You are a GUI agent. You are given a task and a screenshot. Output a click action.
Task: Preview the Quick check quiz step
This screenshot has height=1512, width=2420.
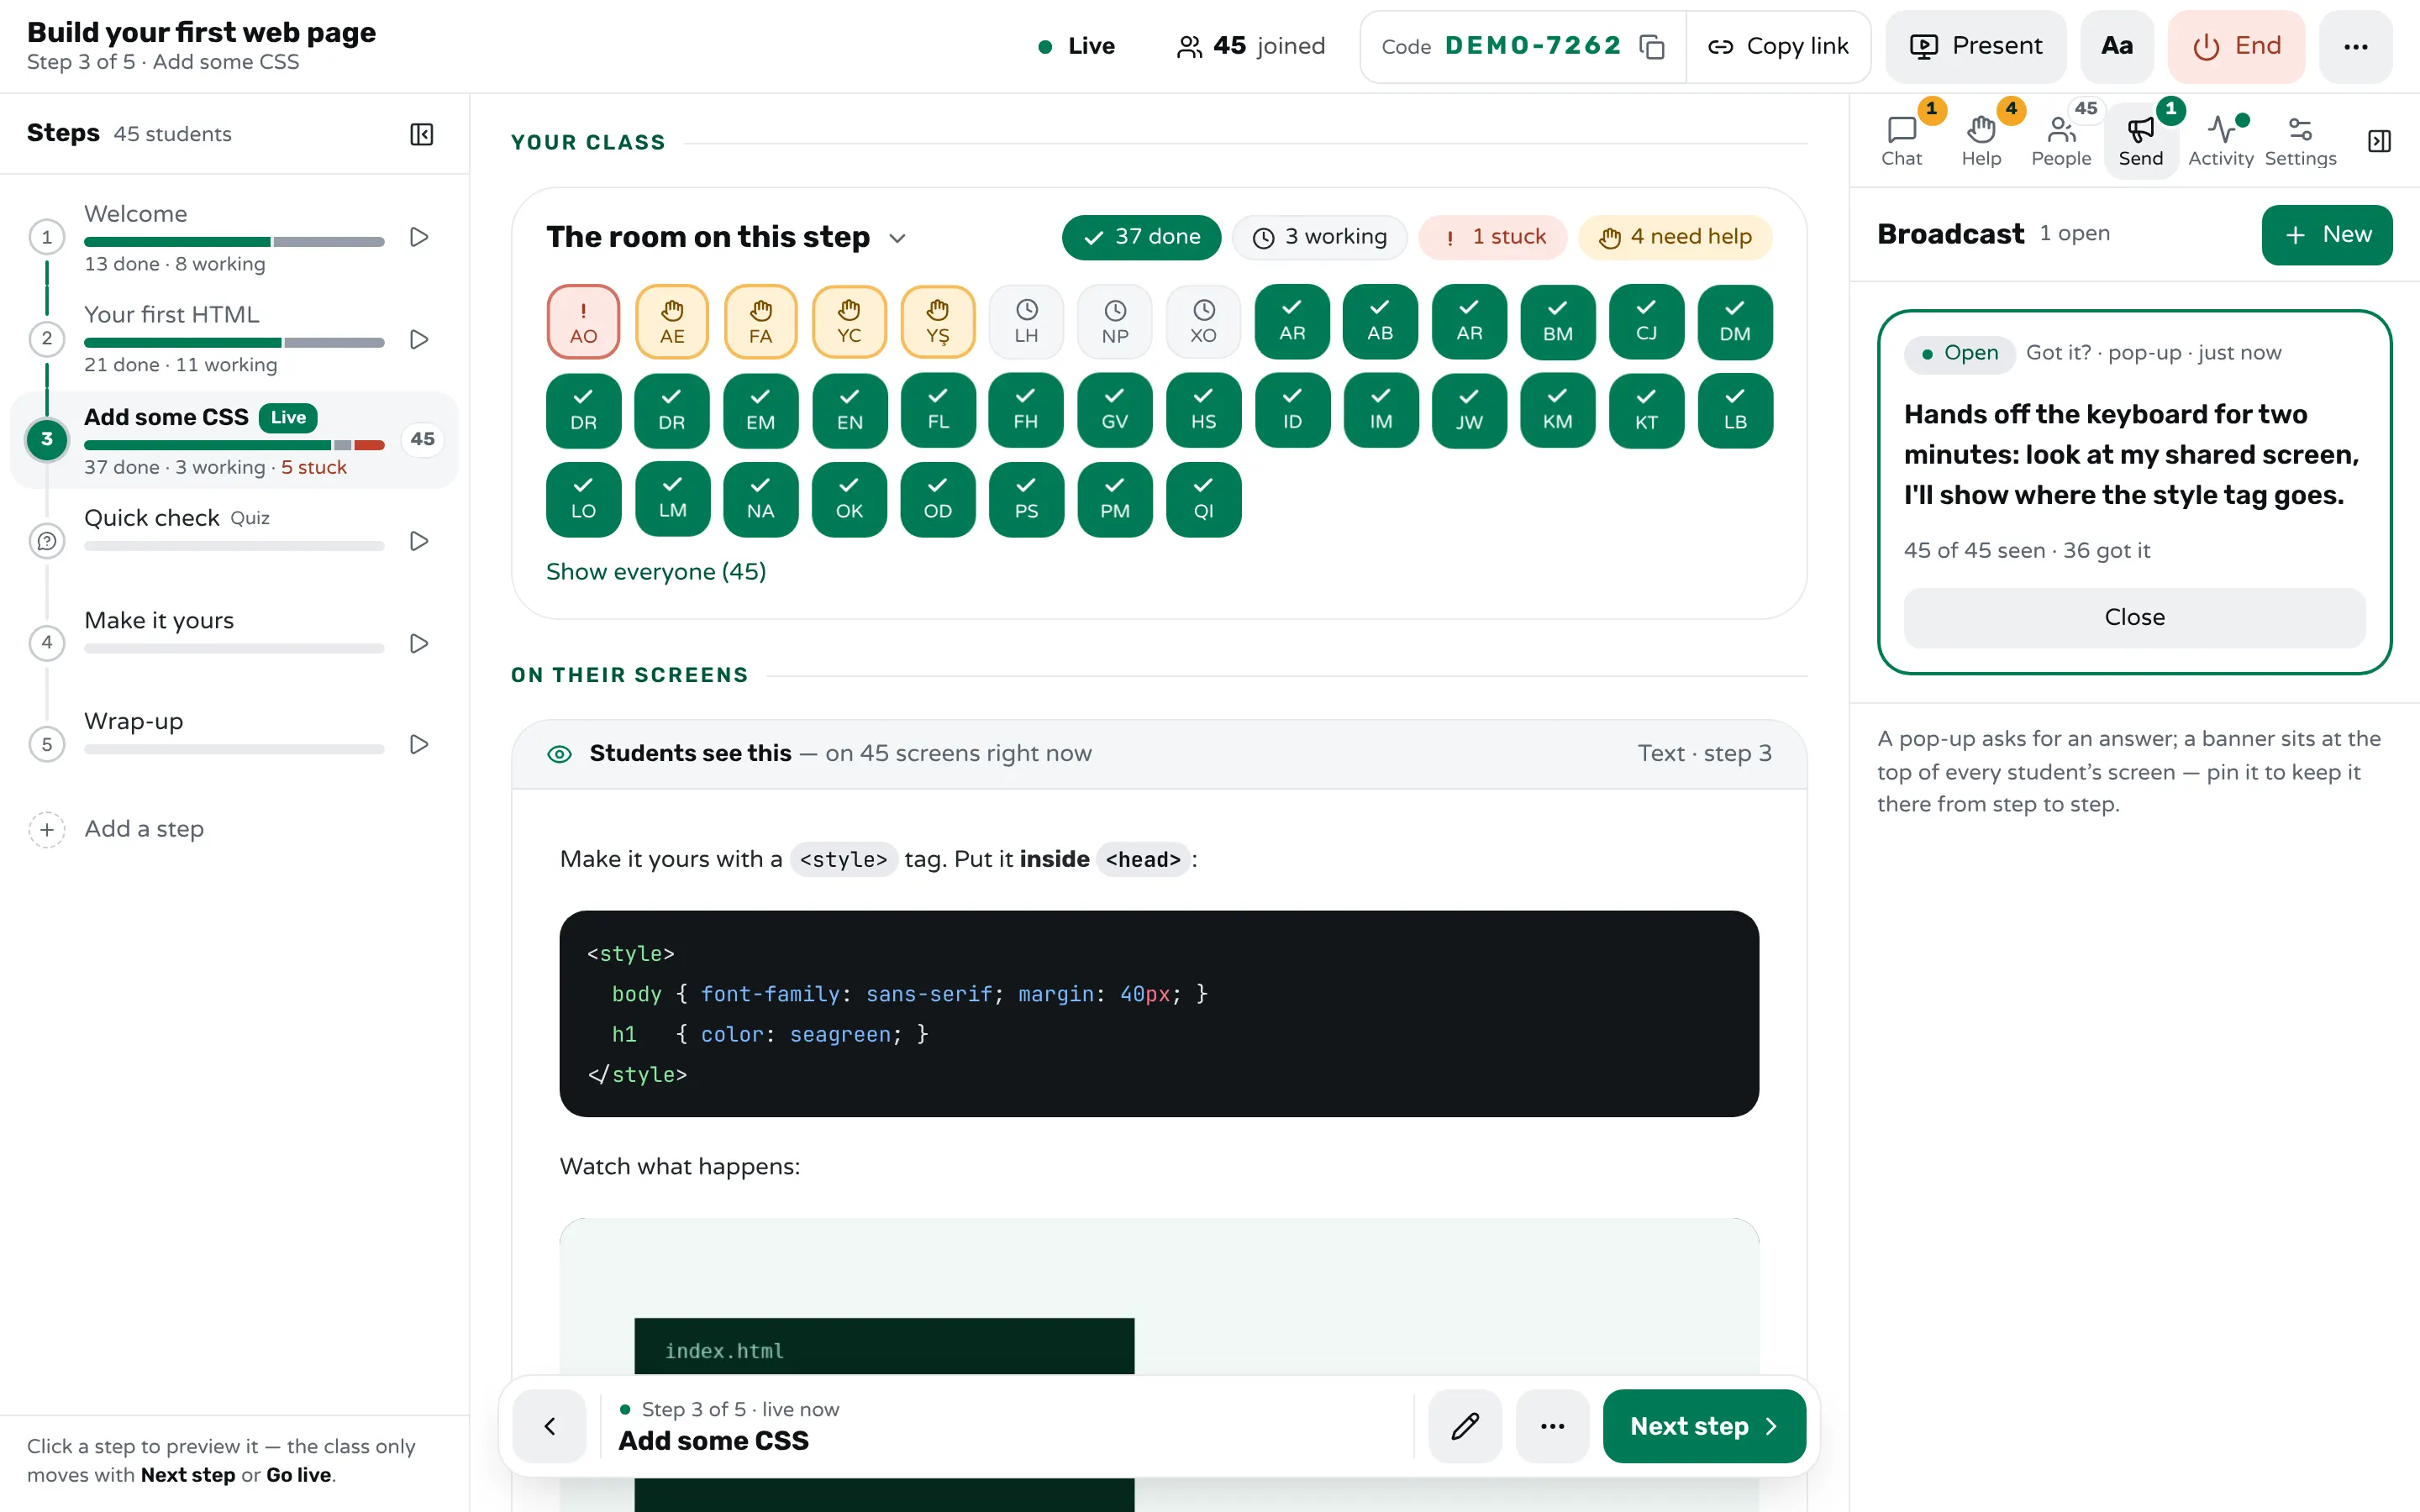click(x=419, y=541)
